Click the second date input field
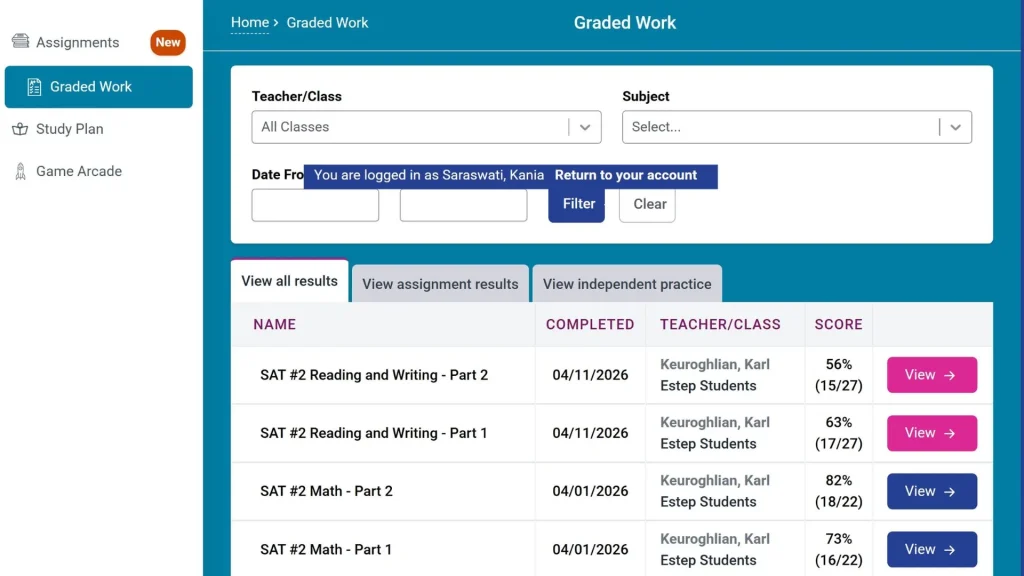 tap(464, 205)
